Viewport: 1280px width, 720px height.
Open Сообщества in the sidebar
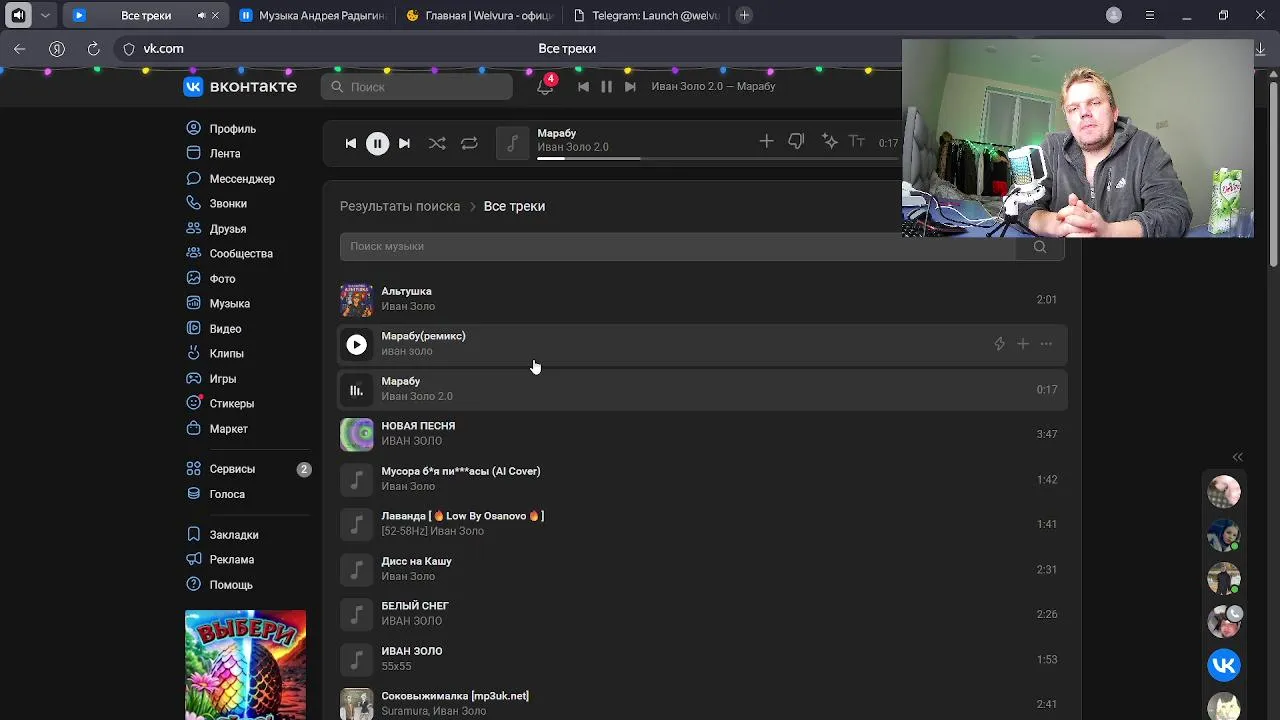point(229,253)
